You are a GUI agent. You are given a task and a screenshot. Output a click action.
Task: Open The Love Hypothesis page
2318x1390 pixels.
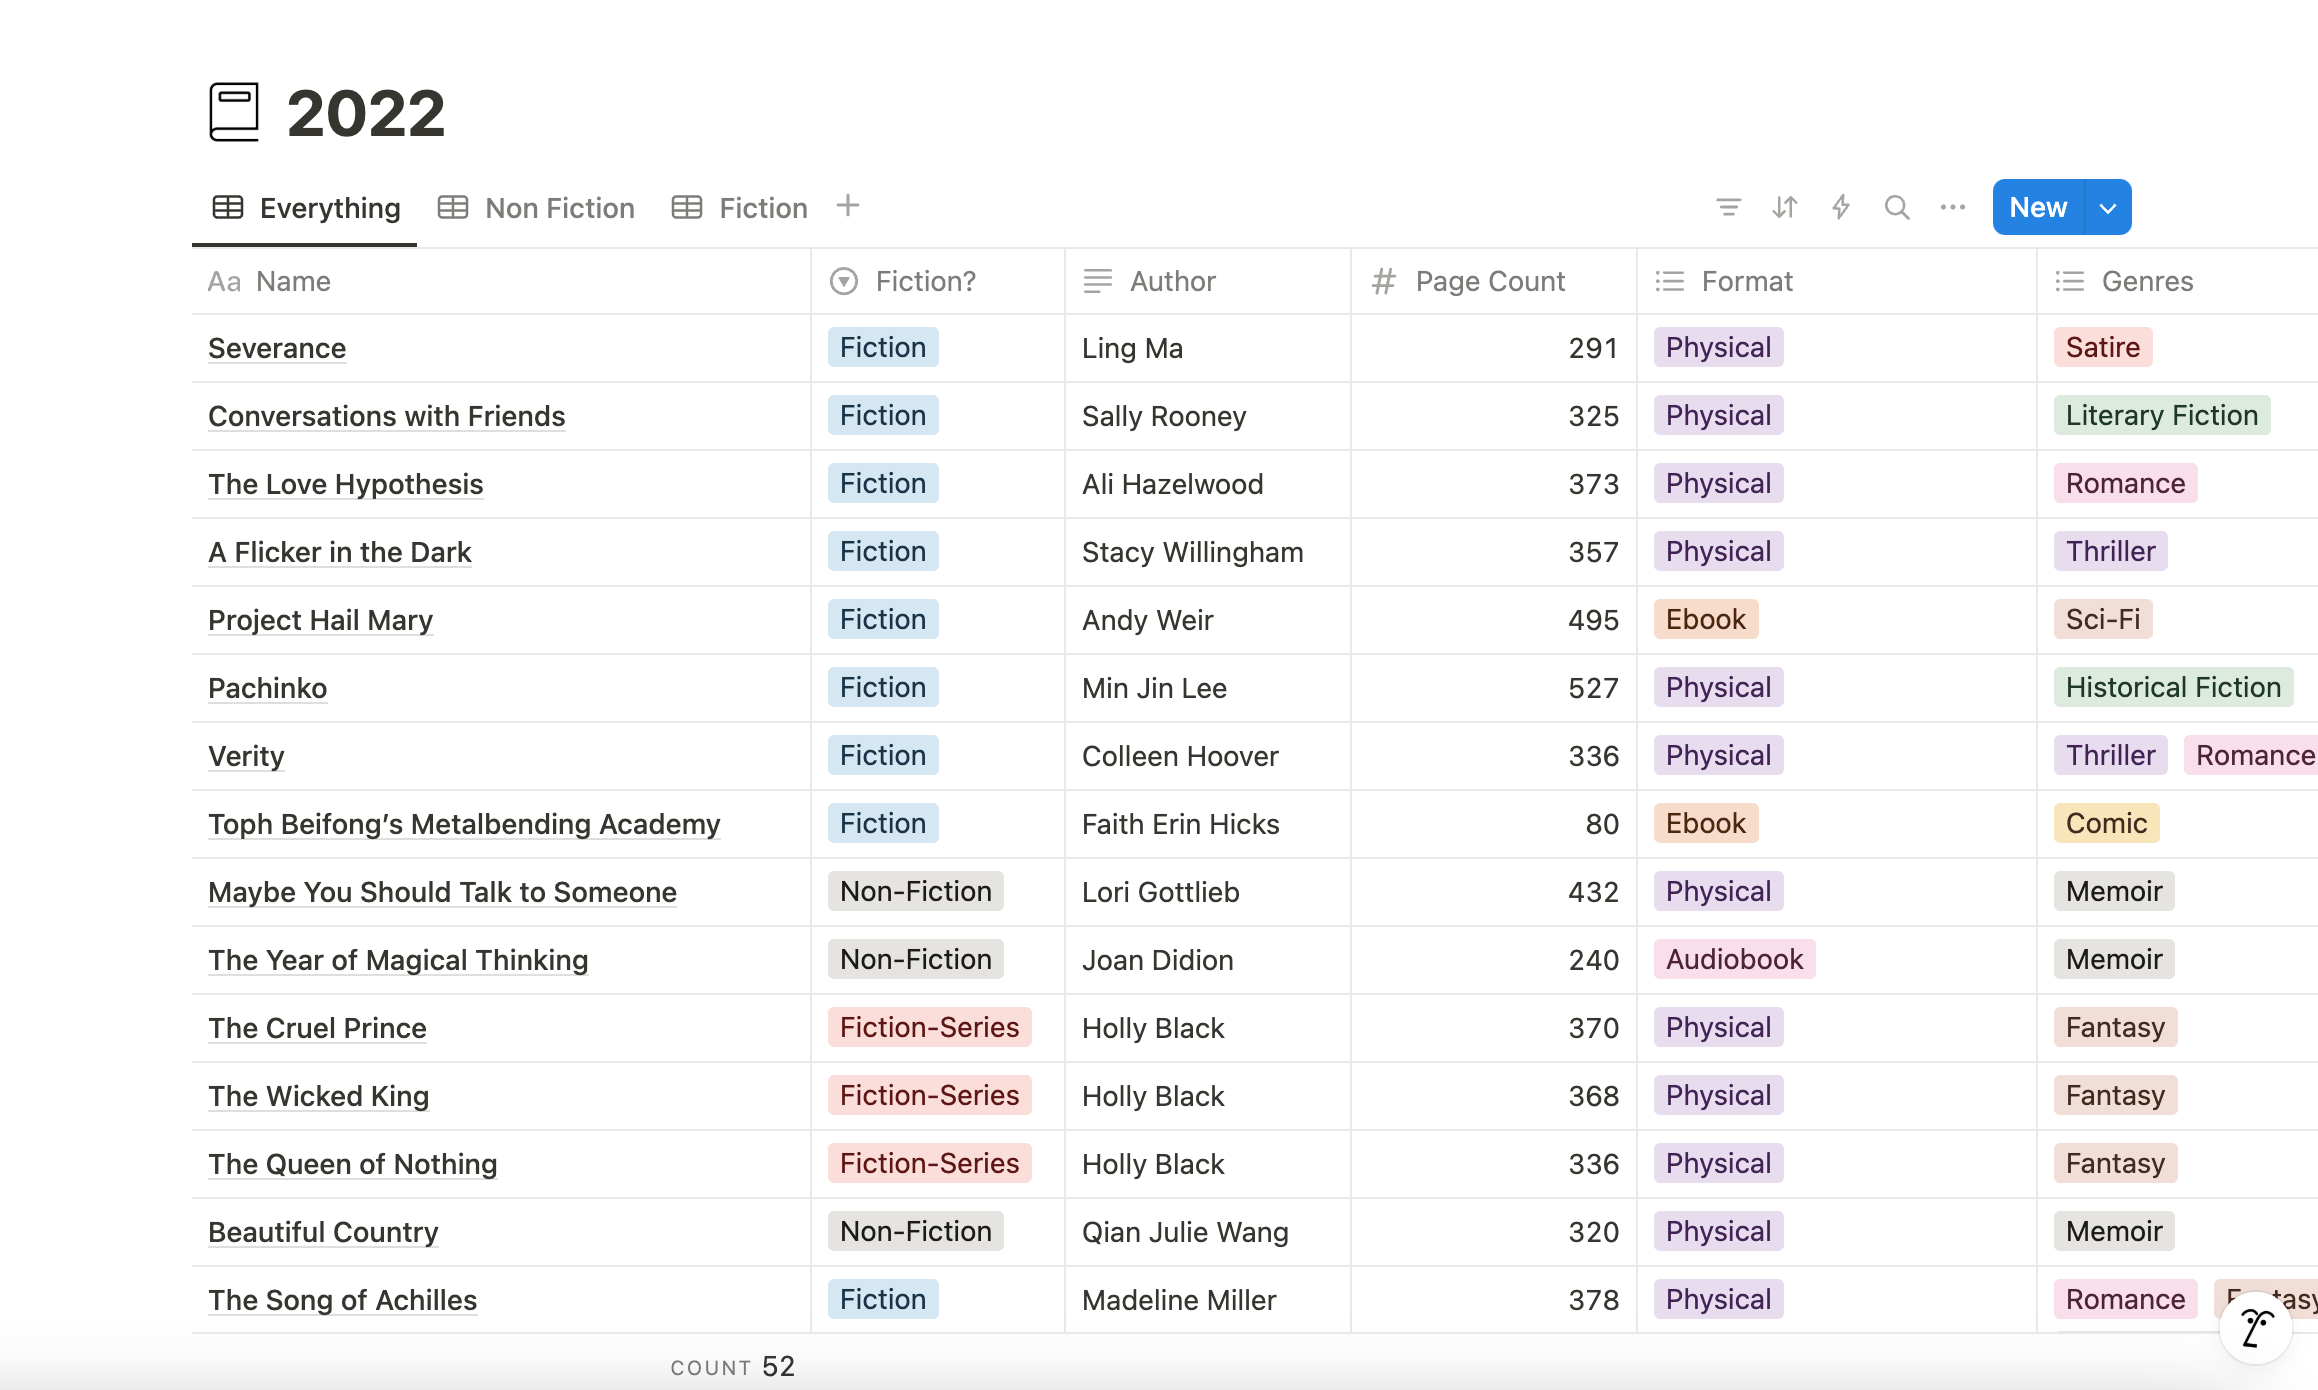[x=346, y=484]
